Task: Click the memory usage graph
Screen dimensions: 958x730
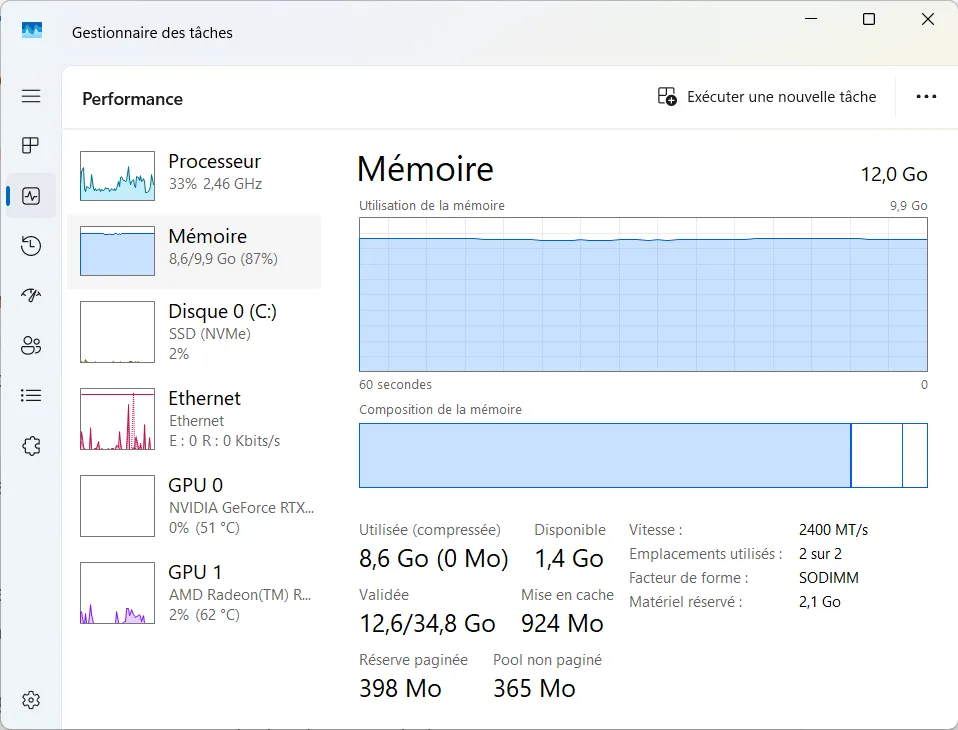Action: [x=643, y=294]
